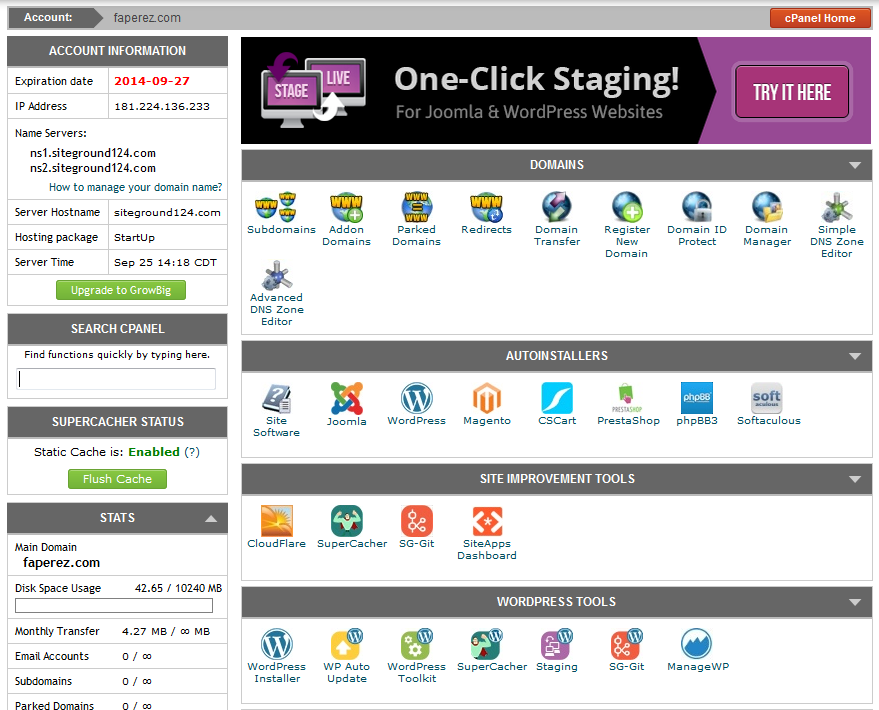Click the expiration date 2014-09-27
Viewport: 879px width, 710px height.
coord(152,81)
